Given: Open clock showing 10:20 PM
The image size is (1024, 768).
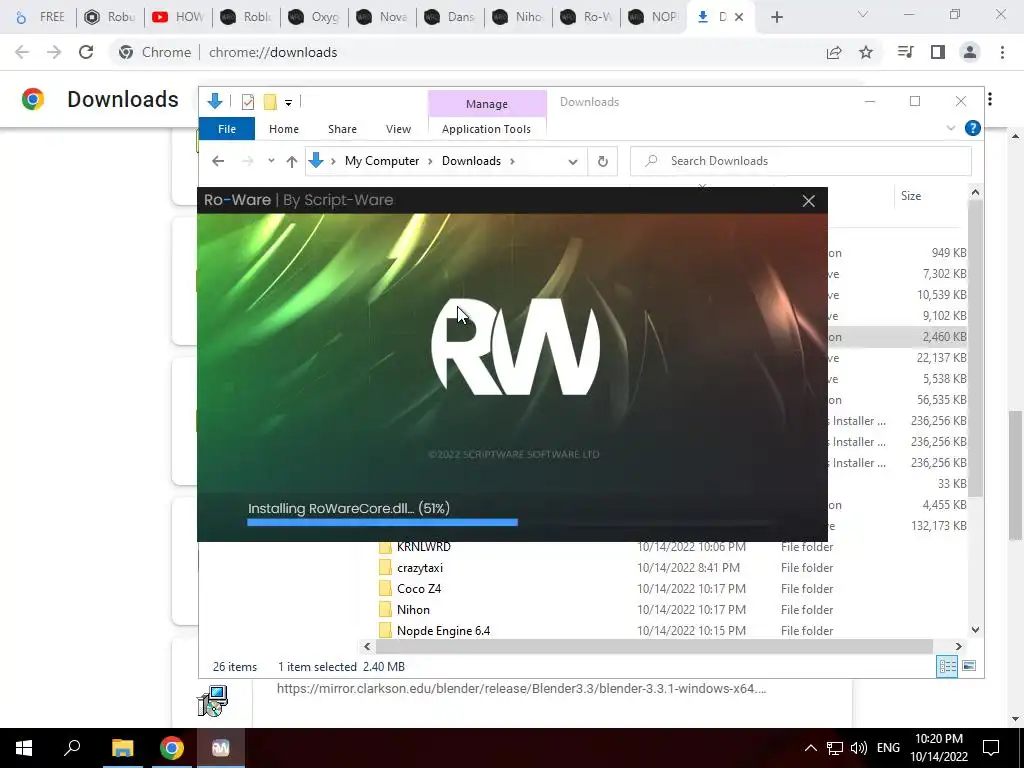Looking at the screenshot, I should point(938,748).
